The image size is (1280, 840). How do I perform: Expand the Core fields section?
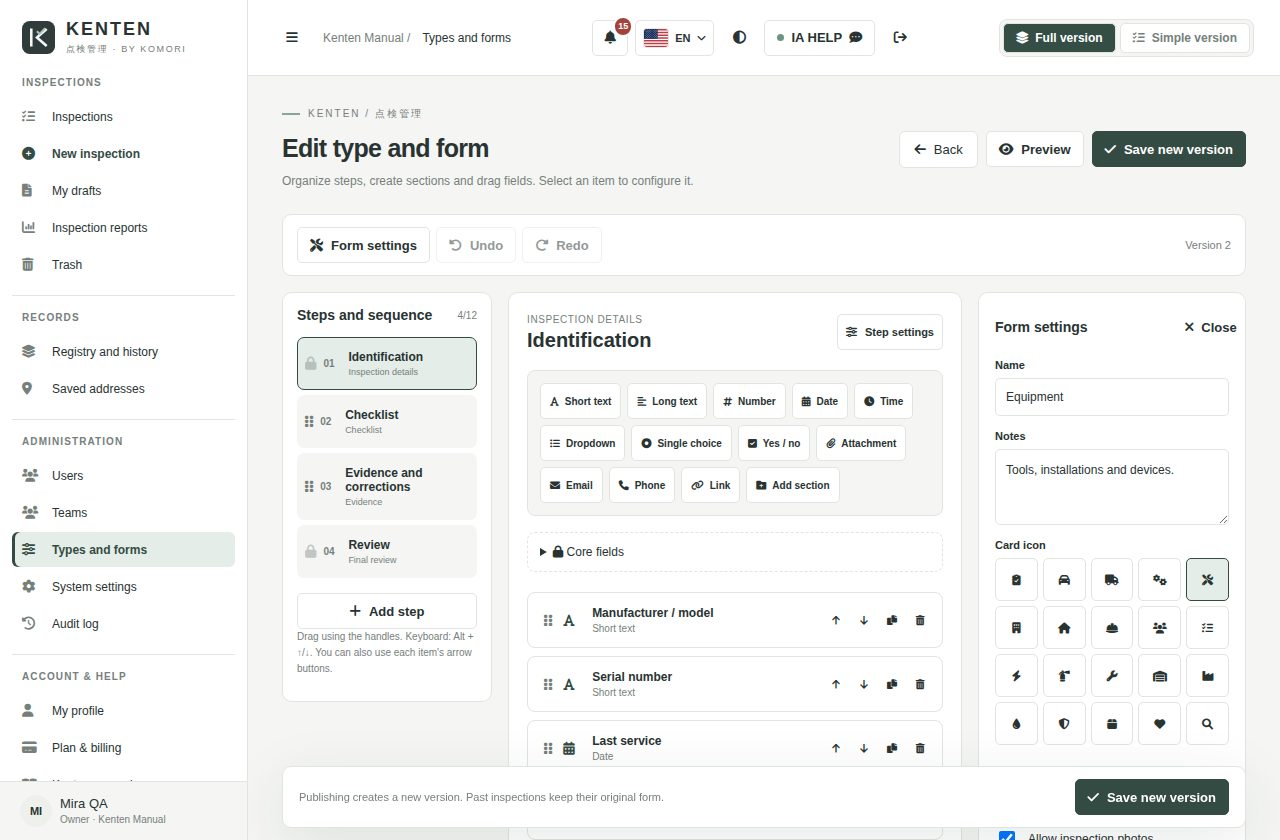(735, 552)
